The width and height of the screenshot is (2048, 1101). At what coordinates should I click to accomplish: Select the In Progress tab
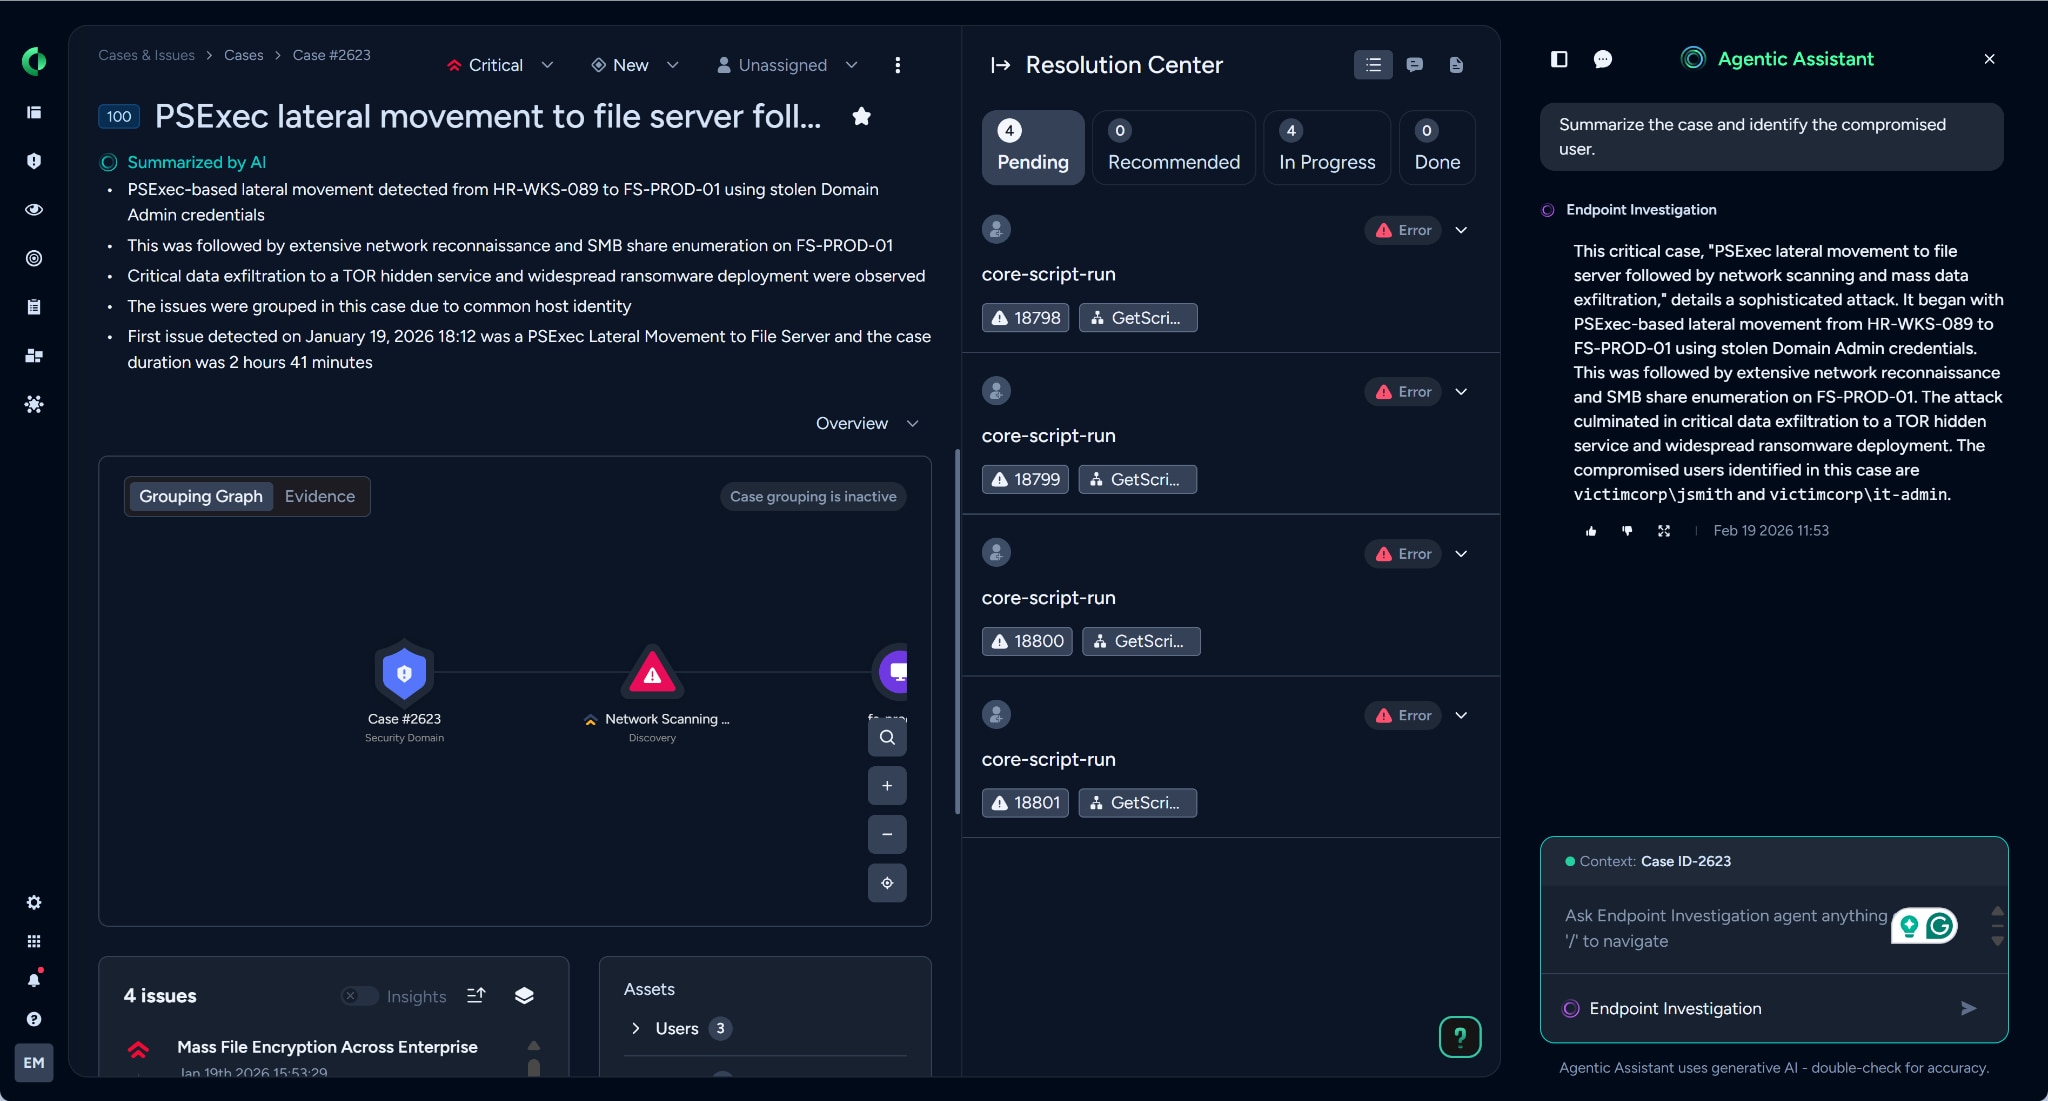1326,148
